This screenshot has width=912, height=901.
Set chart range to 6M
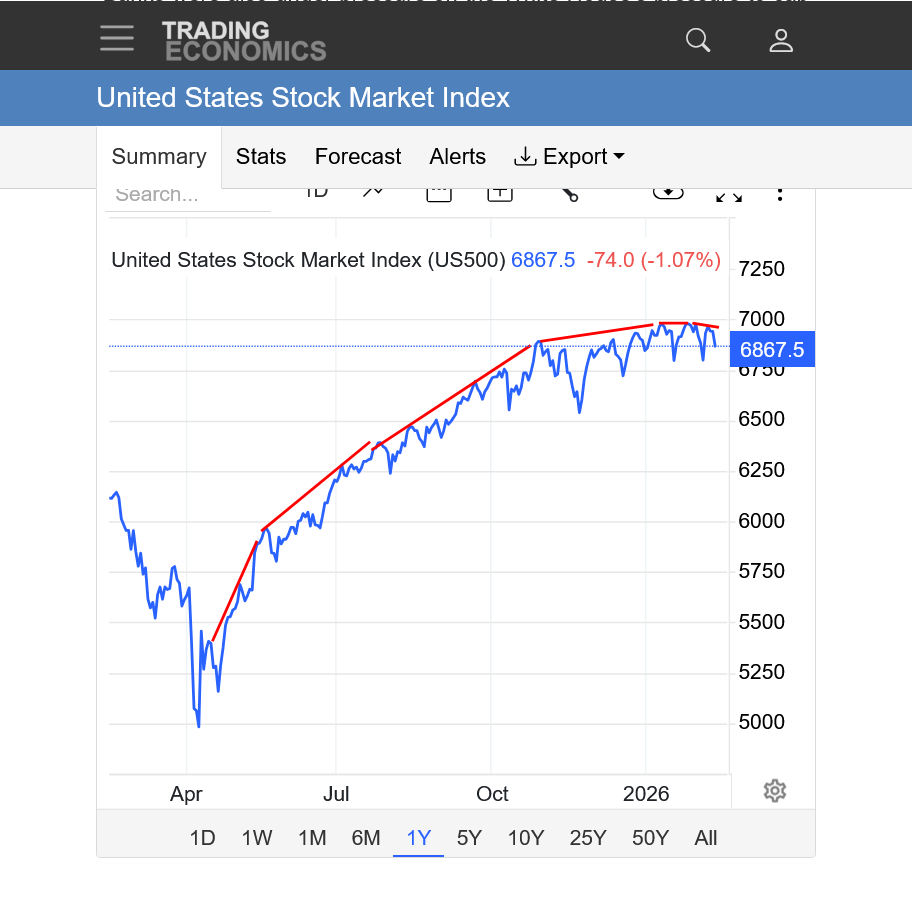click(366, 838)
